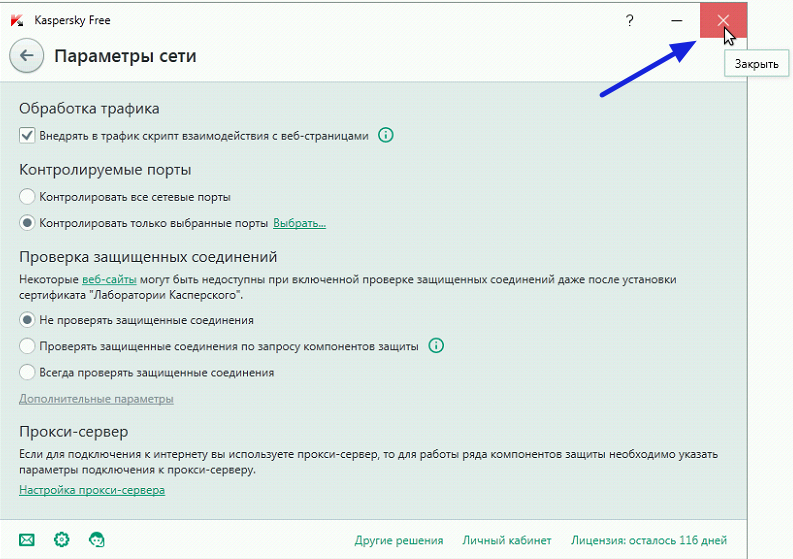This screenshot has height=559, width=793.
Task: Toggle 'Внедрять в трафик скрипт' checkbox
Action: (27, 136)
